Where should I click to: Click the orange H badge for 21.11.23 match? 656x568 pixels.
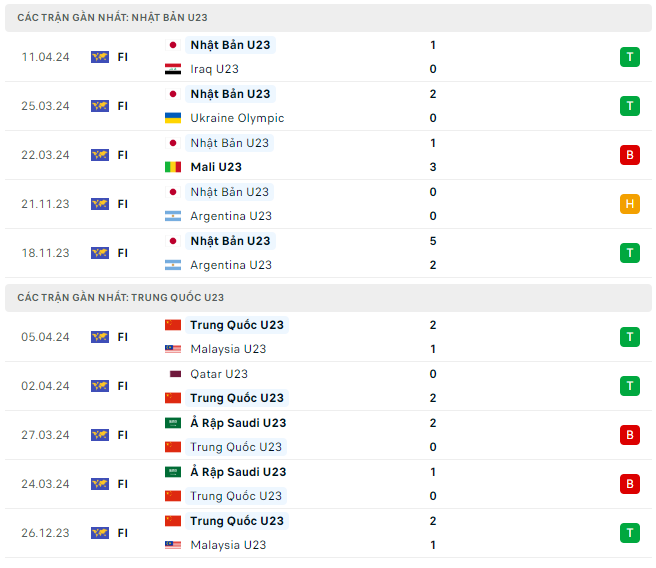pos(629,204)
